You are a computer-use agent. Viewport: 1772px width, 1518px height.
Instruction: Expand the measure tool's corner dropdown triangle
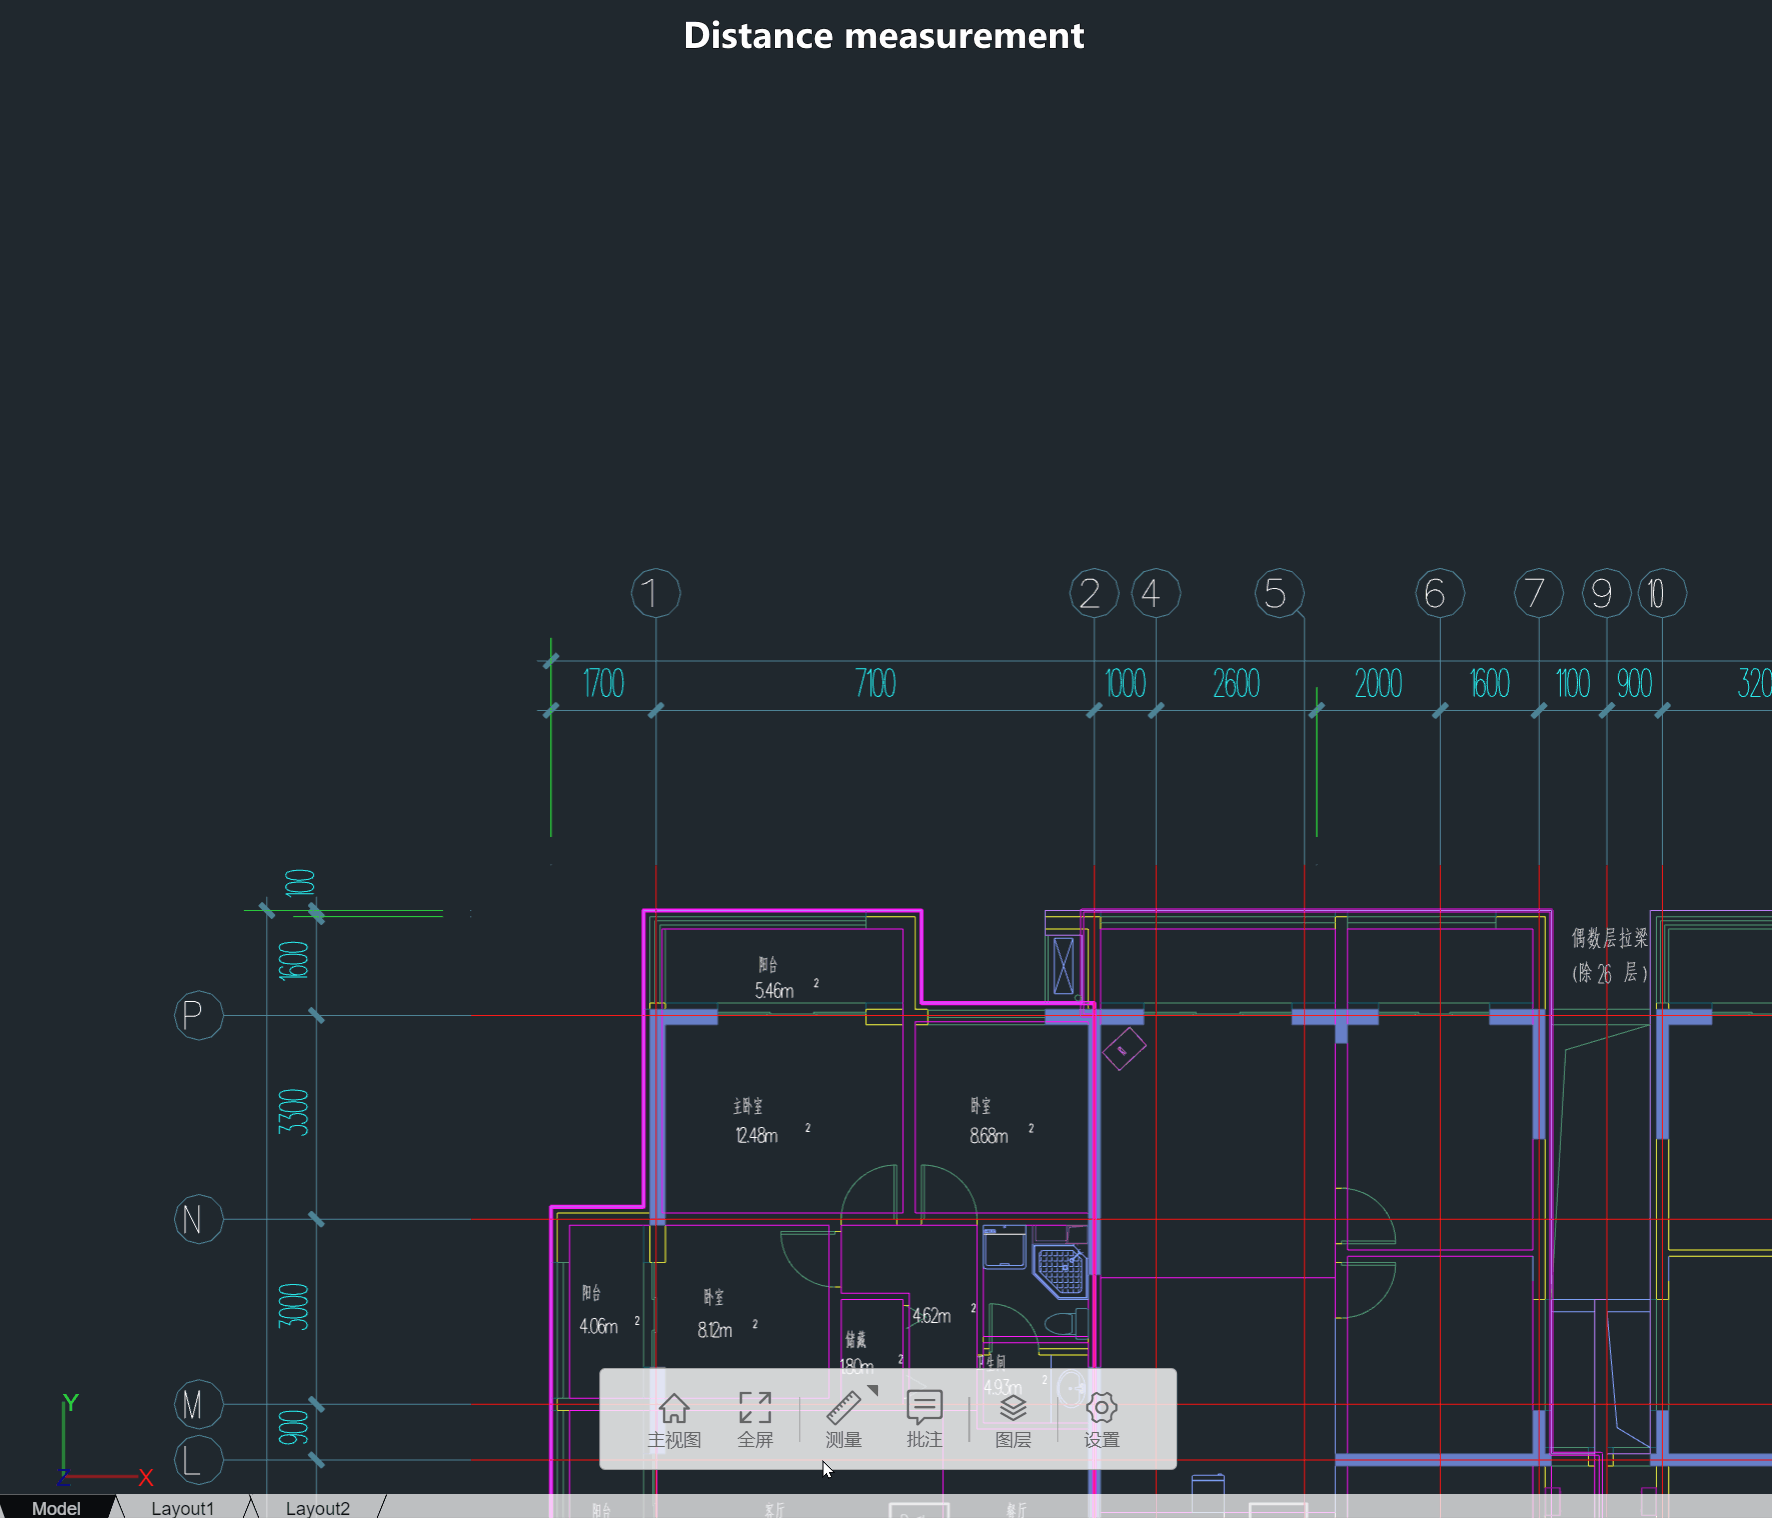pos(874,1389)
